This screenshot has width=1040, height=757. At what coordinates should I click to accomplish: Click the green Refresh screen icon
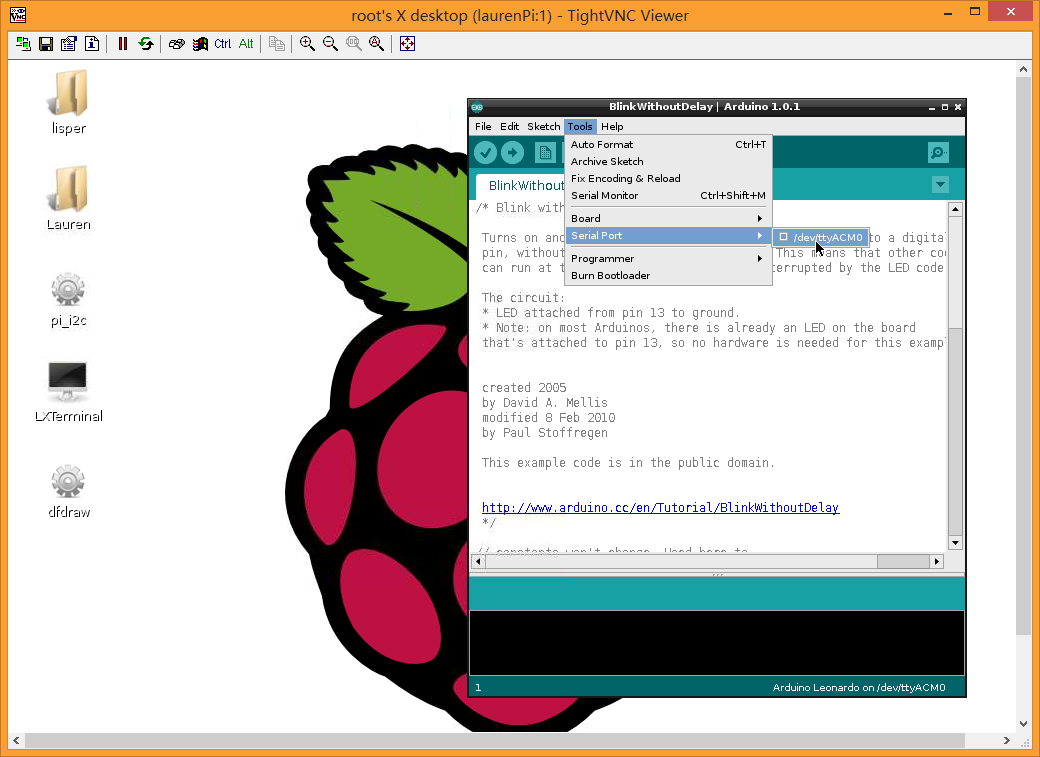[x=146, y=44]
